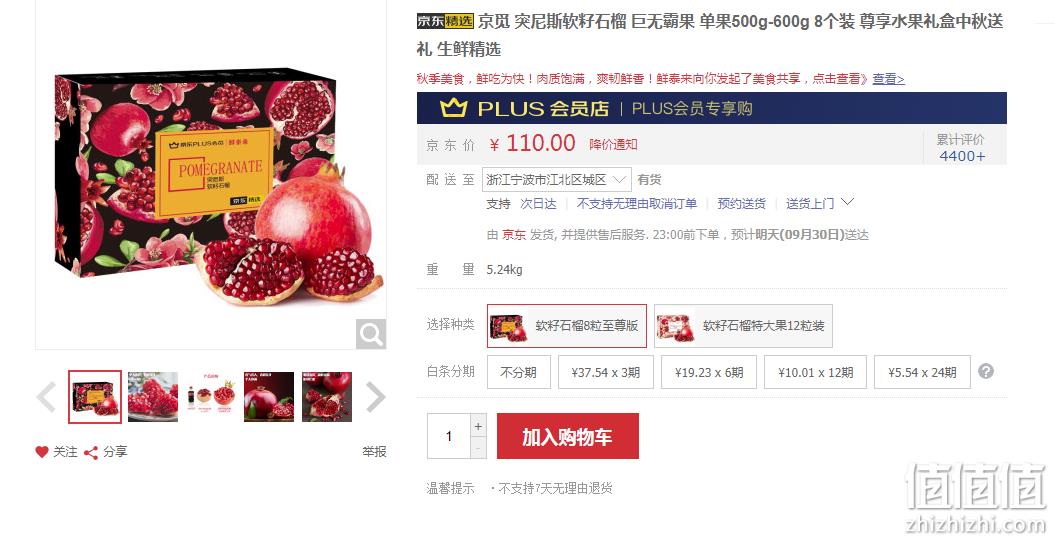Choose the ¥19.23 x 6期 installment plan

[709, 373]
